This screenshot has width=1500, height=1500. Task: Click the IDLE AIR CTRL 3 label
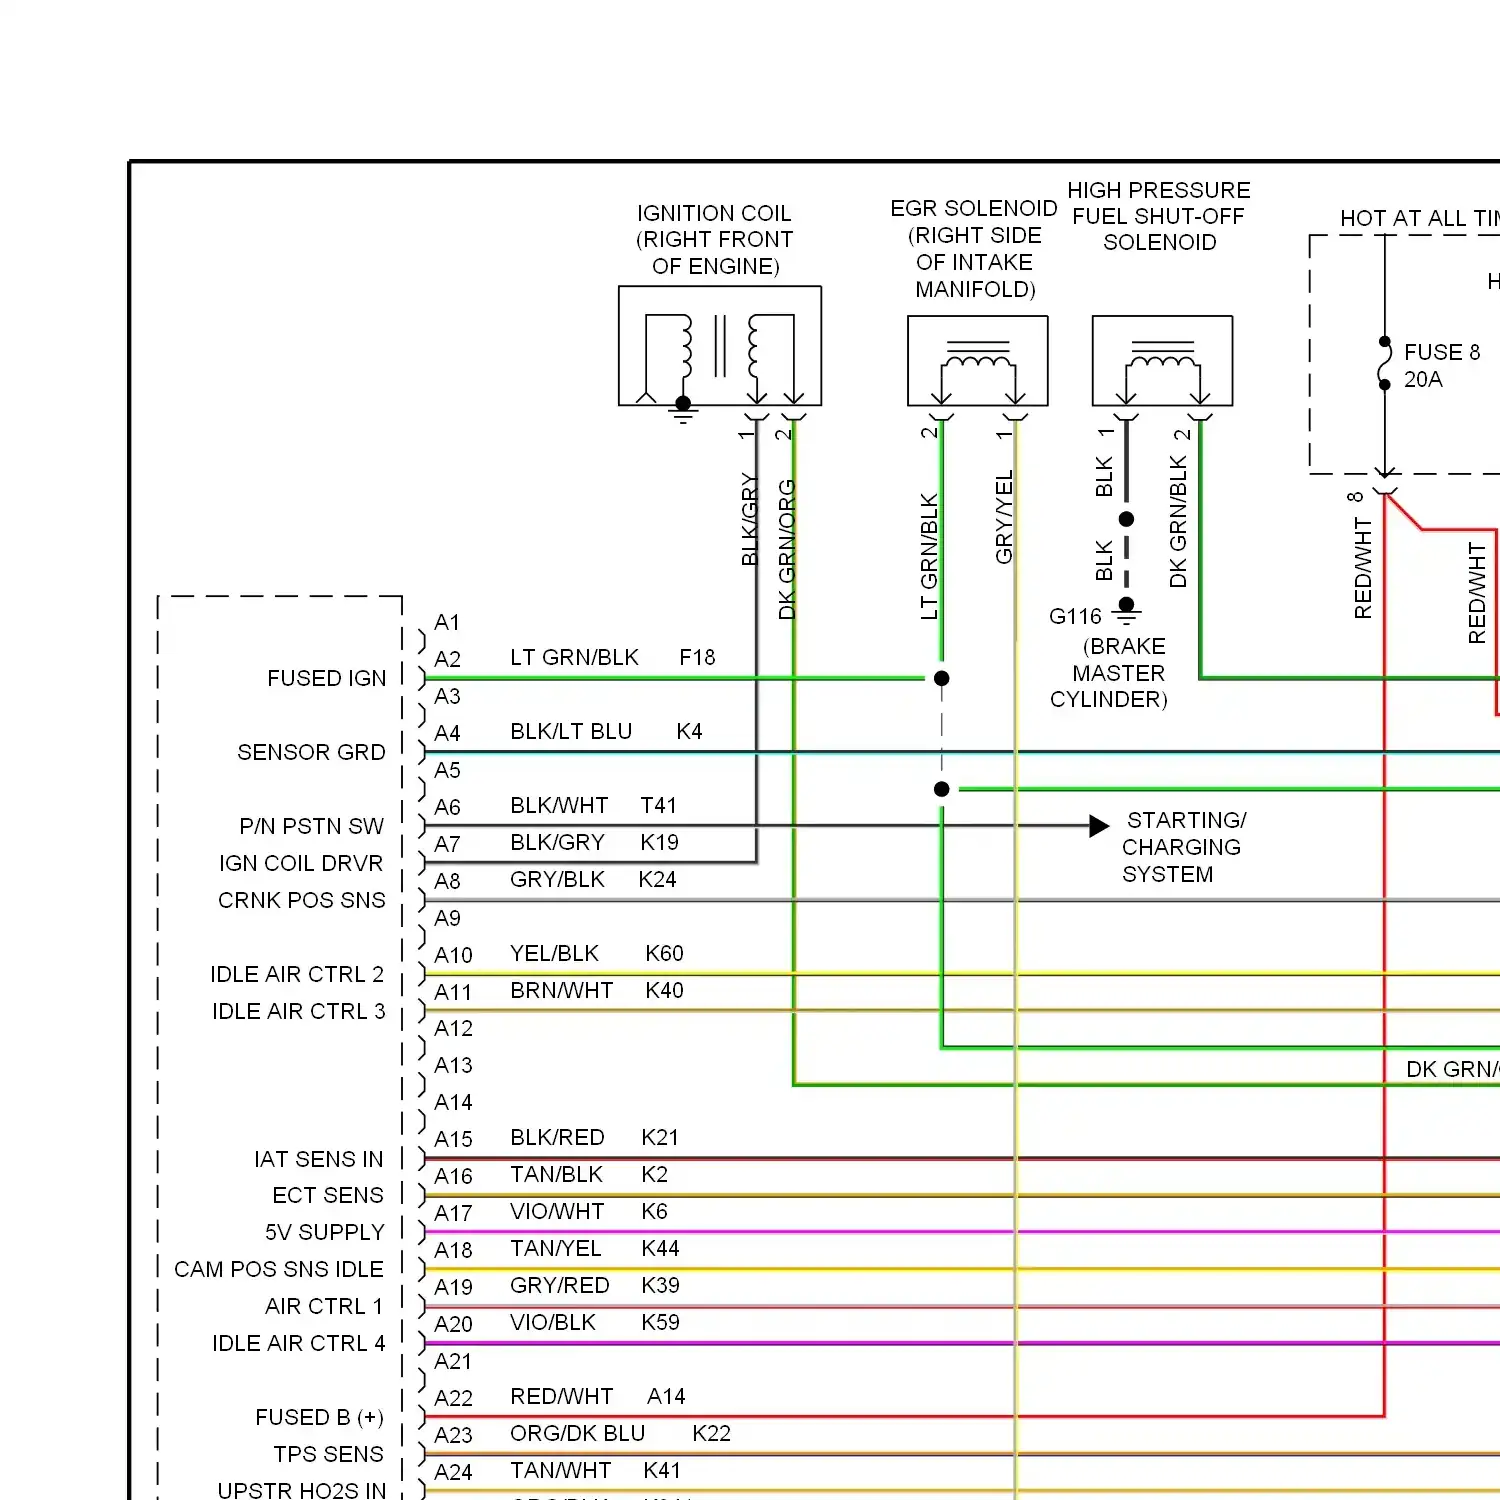point(299,1011)
